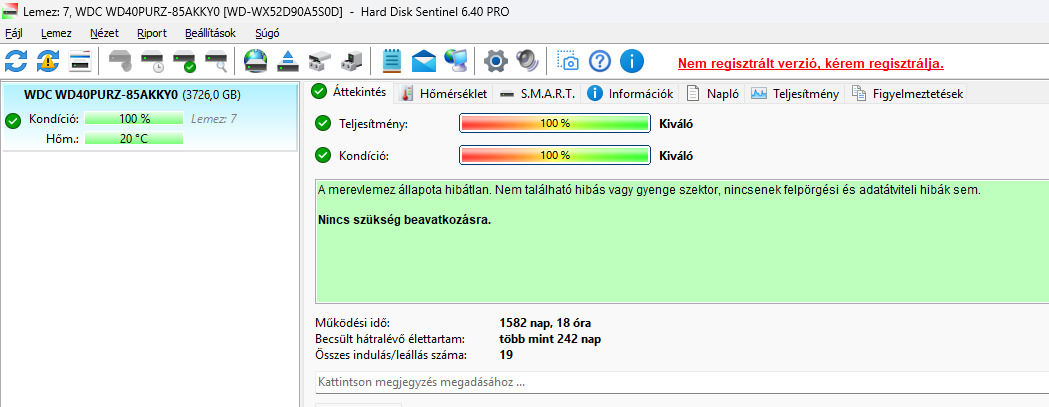
Task: Switch to the Hőmérséklet tab
Action: (x=444, y=94)
